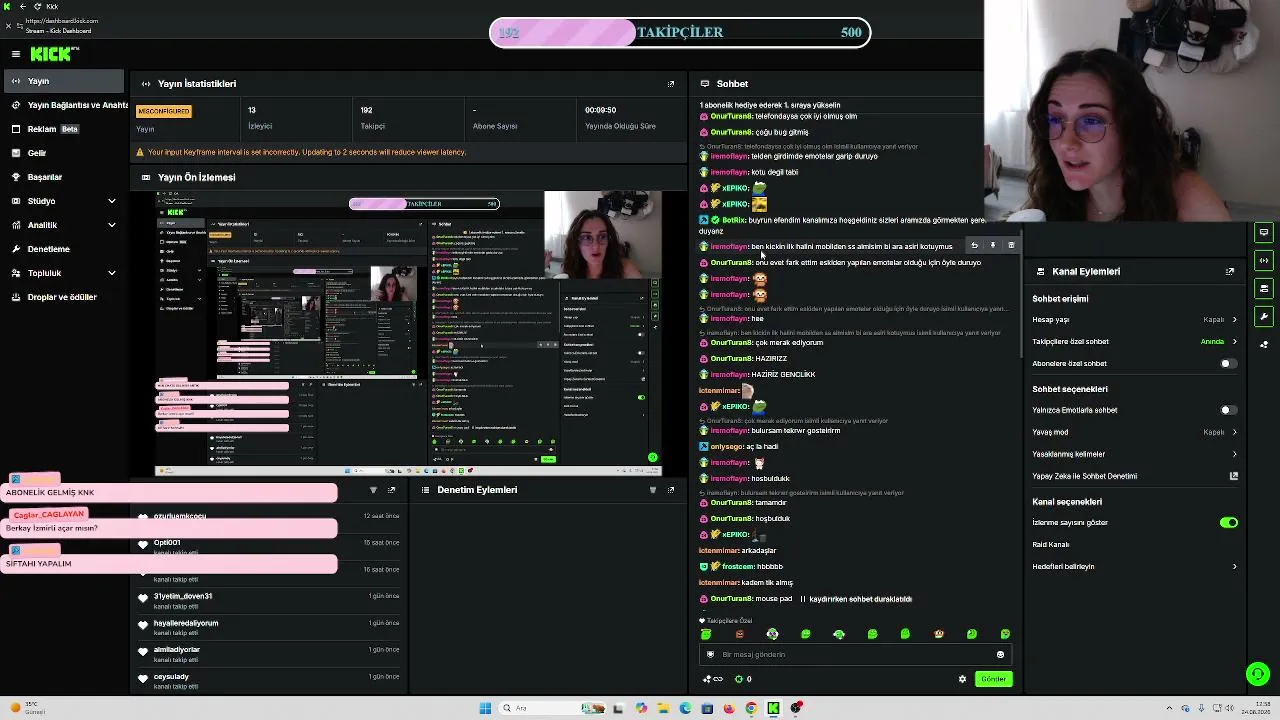Select Yayın in the sidebar
The image size is (1280, 720).
(x=65, y=81)
